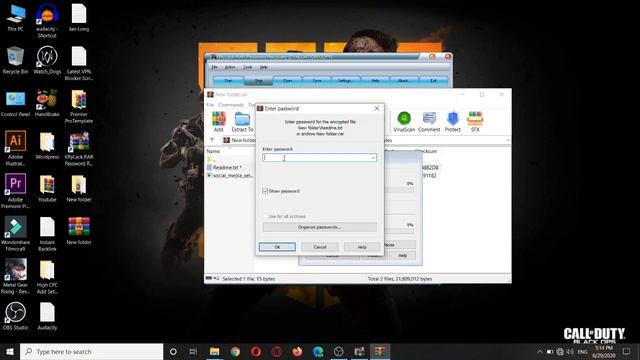Open the notification center icon
The width and height of the screenshot is (640, 360).
(x=627, y=351)
